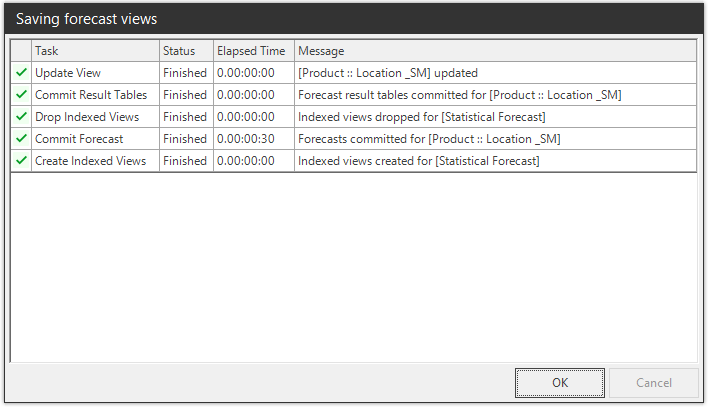
Task: Click Finished status in Commit Forecast row
Action: pos(184,139)
